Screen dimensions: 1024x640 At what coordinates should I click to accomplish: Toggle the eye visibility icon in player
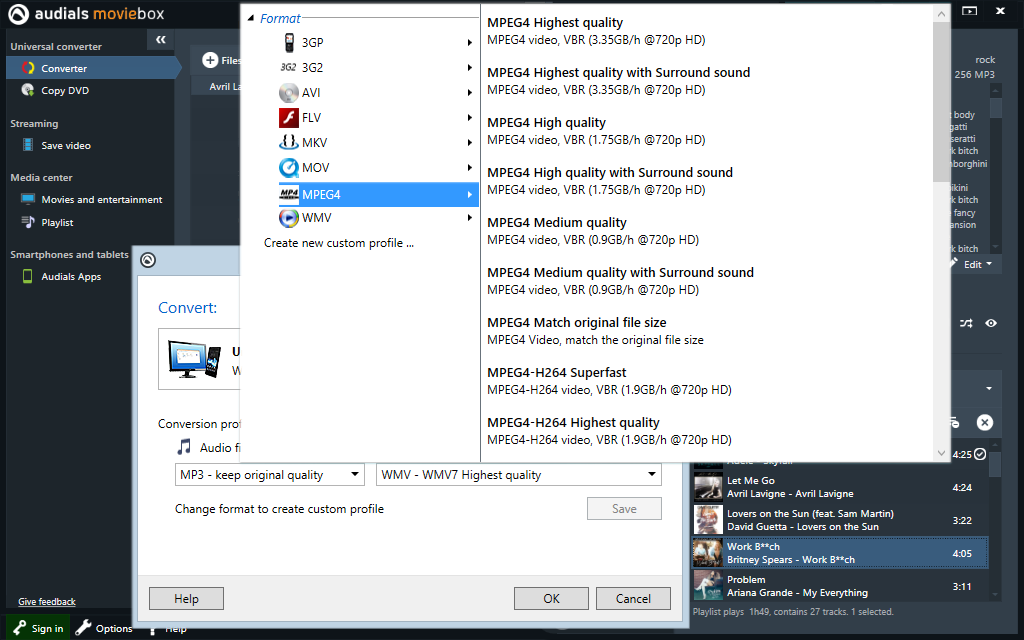[991, 323]
